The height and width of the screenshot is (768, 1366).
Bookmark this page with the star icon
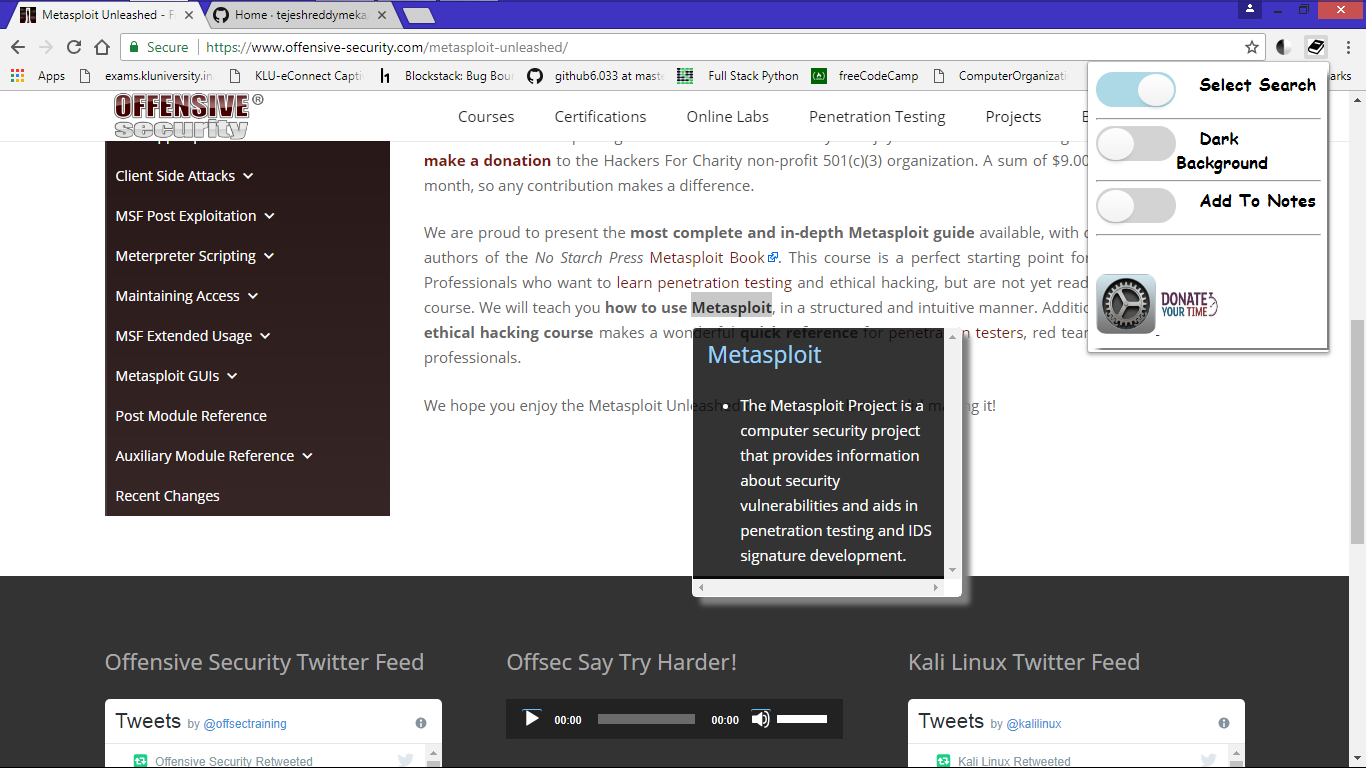1252,47
